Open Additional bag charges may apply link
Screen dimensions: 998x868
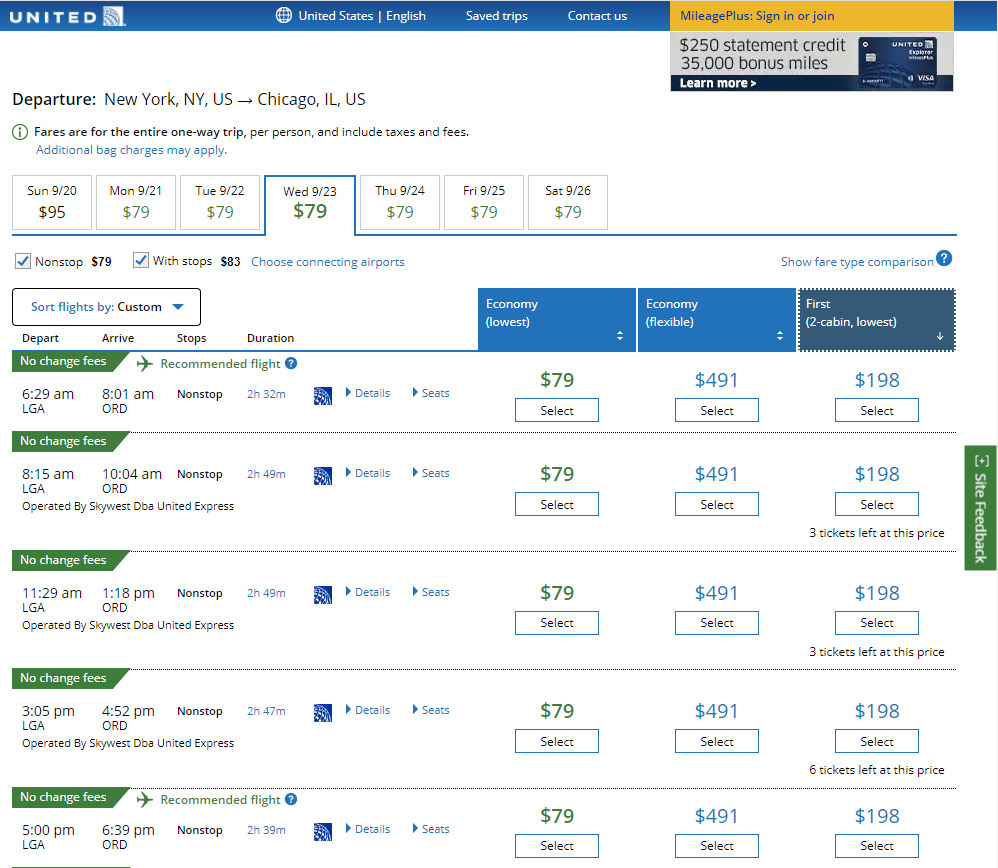131,150
